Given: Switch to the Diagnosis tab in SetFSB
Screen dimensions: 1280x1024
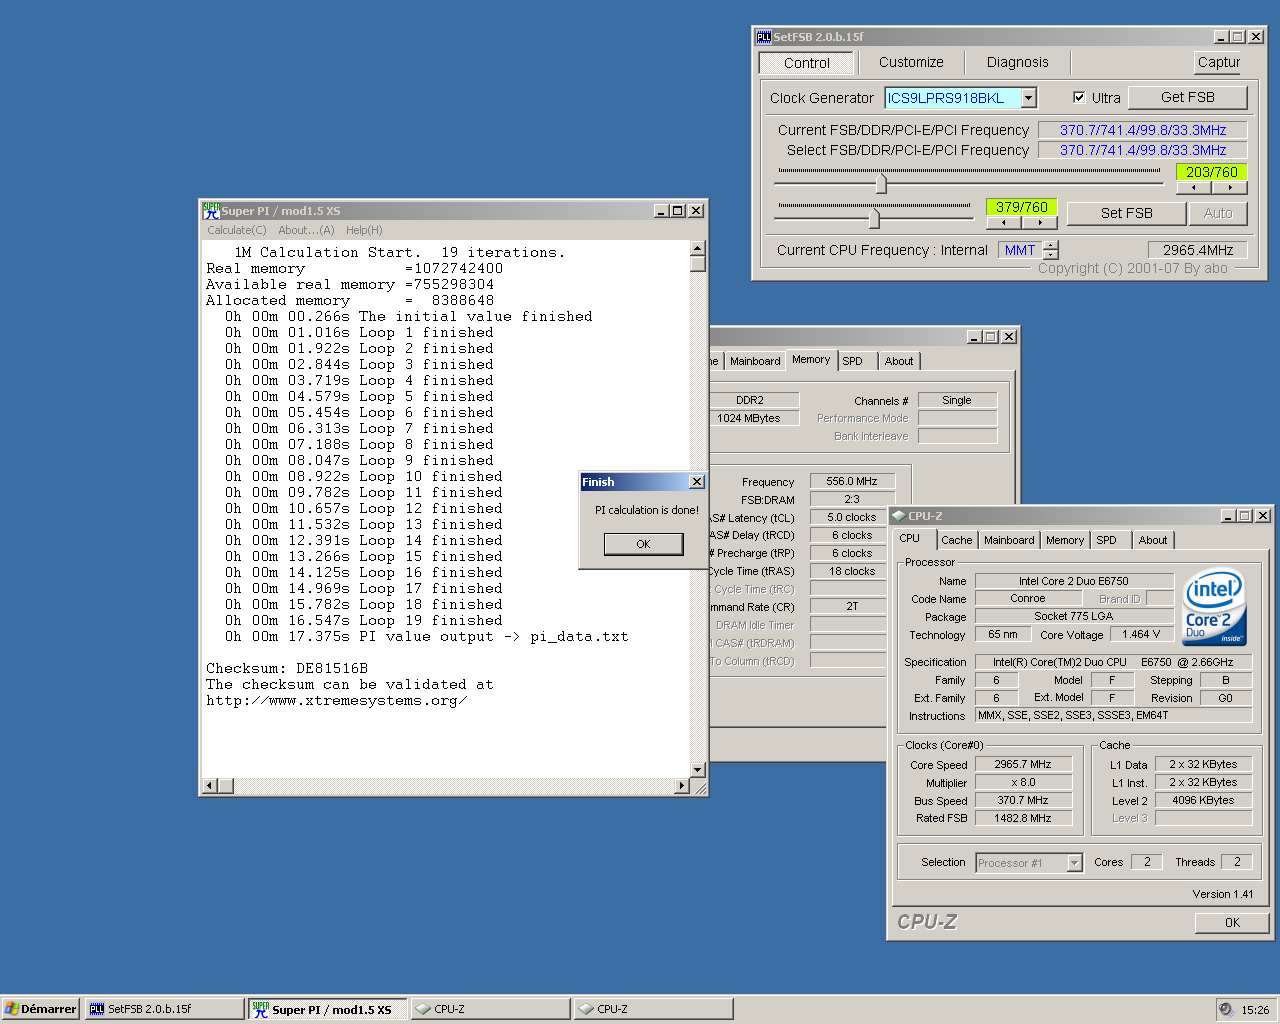Looking at the screenshot, I should [1018, 62].
